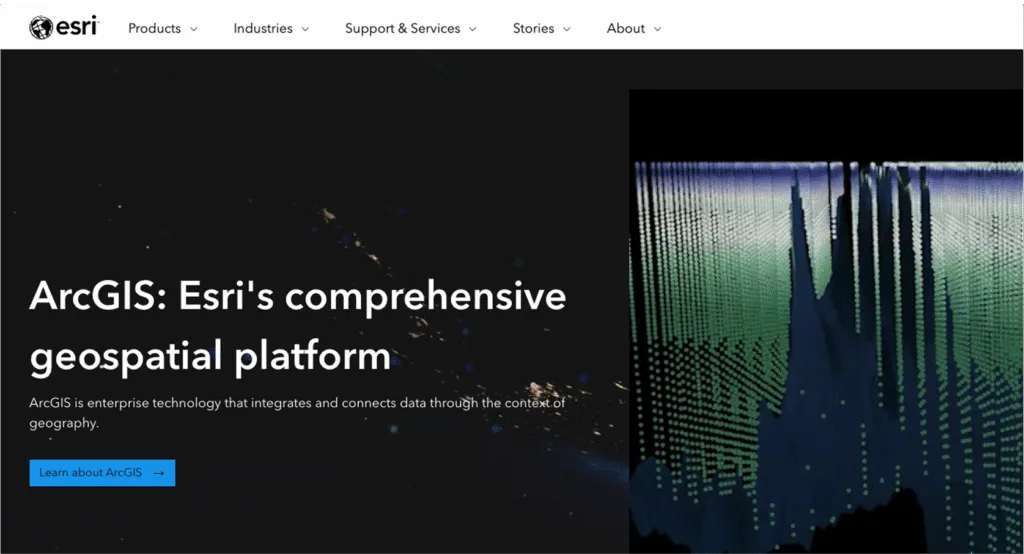Expand the About dropdown chevron

point(658,29)
